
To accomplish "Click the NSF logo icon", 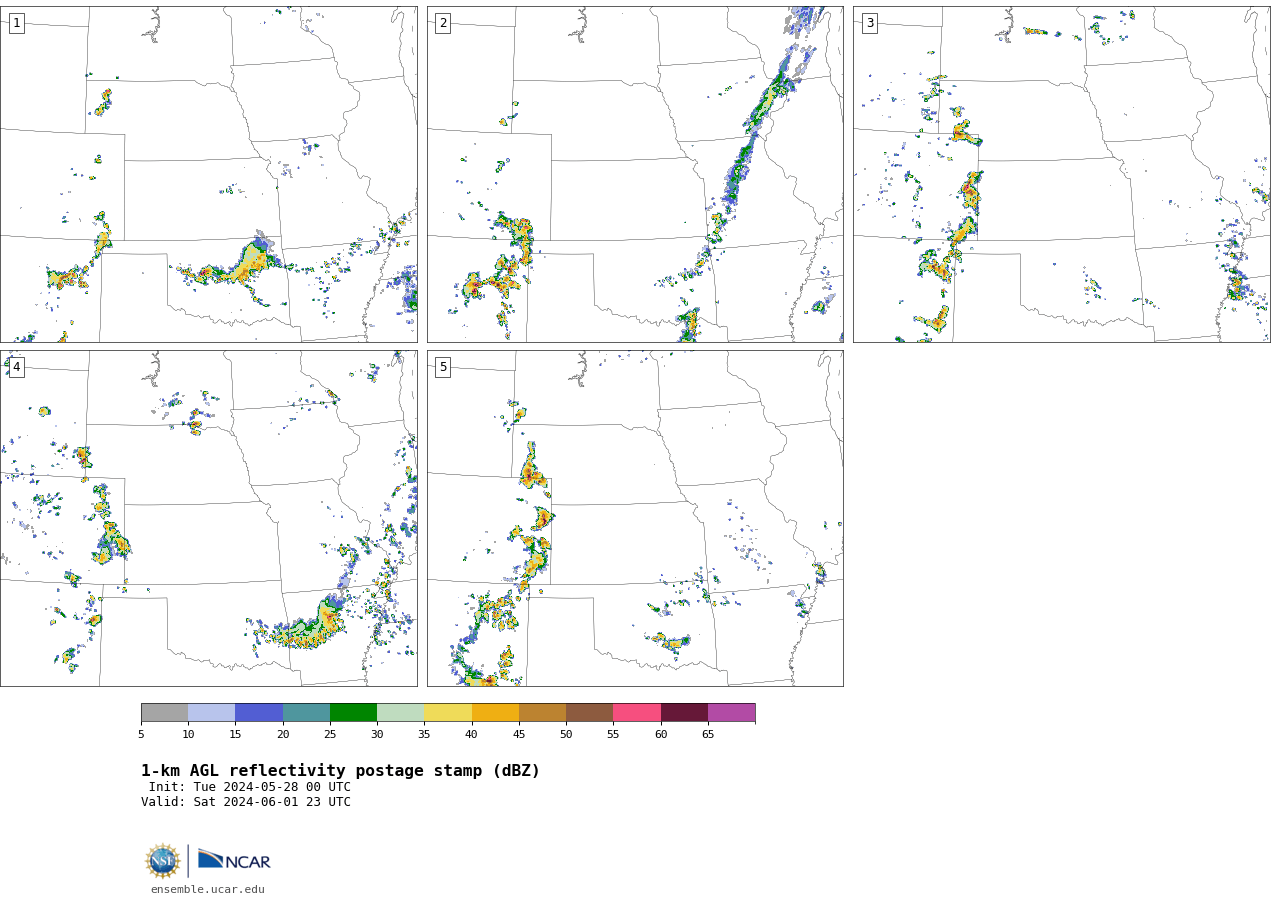I will click(x=163, y=861).
